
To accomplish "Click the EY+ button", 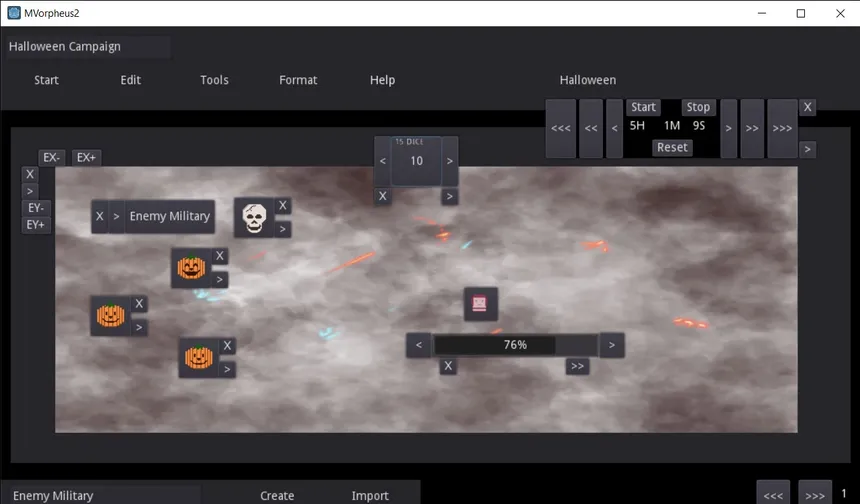I will [36, 225].
